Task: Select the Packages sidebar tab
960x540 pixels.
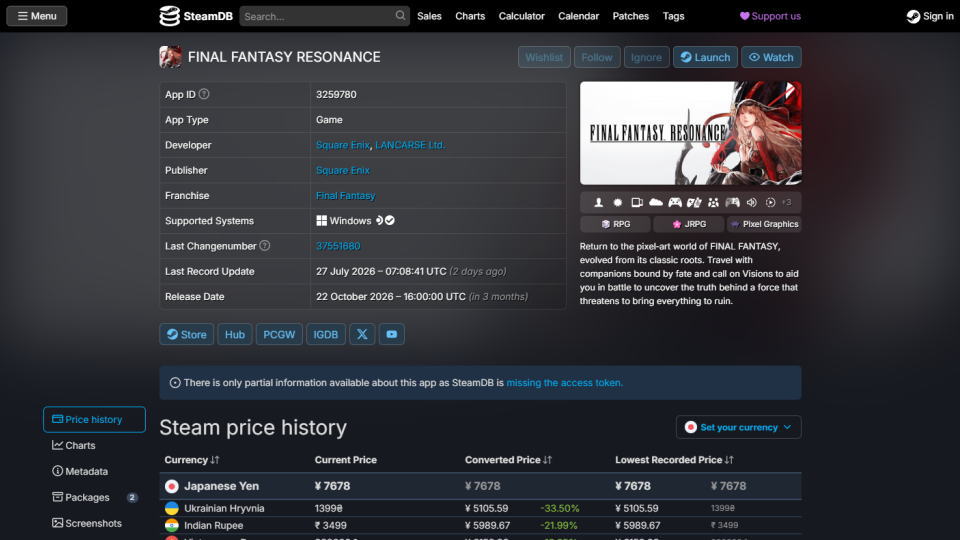Action: pos(94,497)
